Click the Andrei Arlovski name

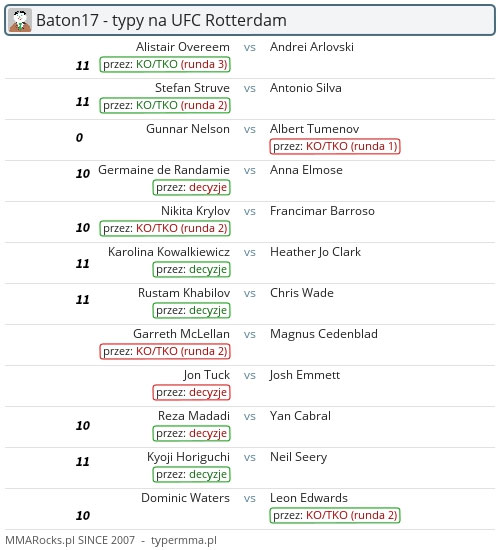312,47
